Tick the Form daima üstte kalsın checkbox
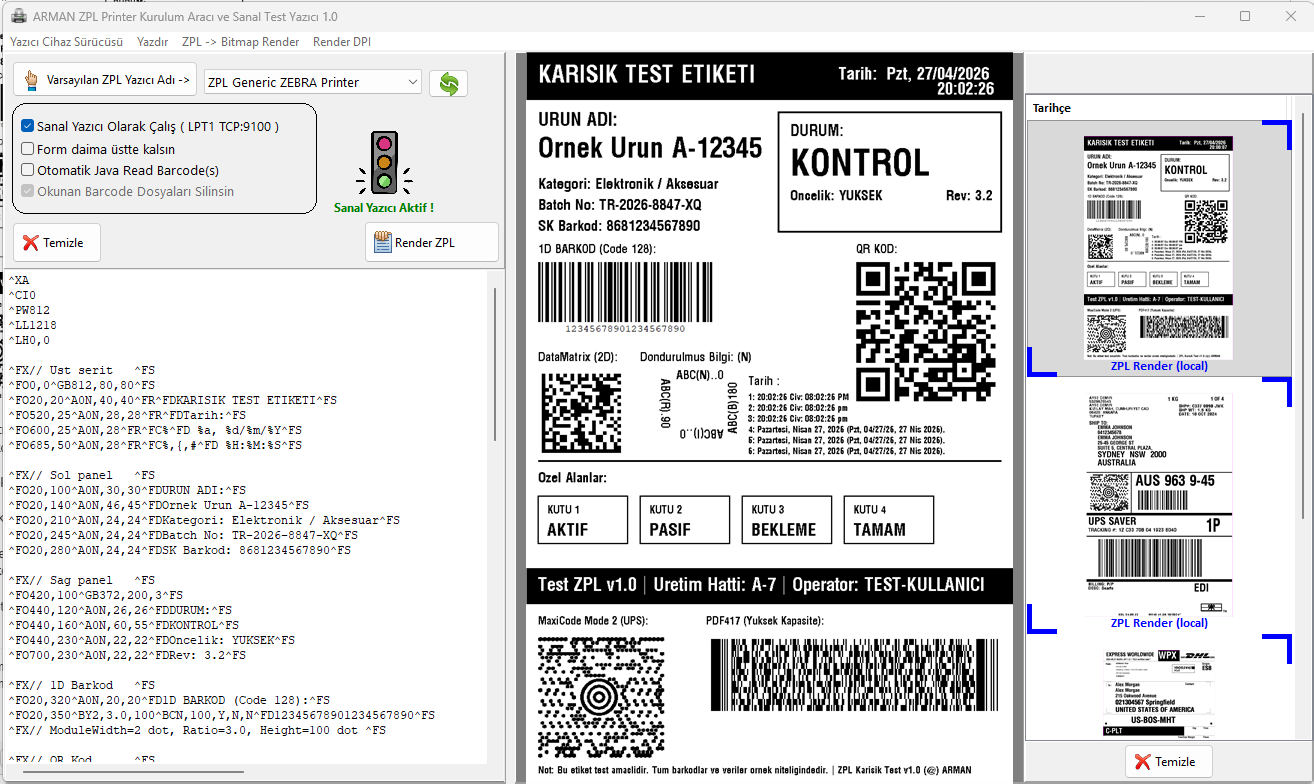Image resolution: width=1314 pixels, height=784 pixels. [x=28, y=149]
